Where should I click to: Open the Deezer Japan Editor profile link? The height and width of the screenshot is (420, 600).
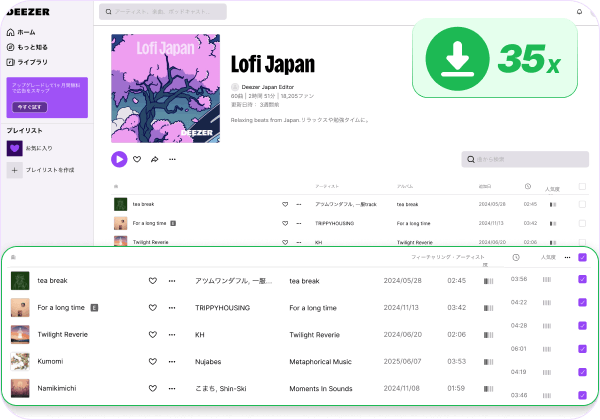point(267,87)
